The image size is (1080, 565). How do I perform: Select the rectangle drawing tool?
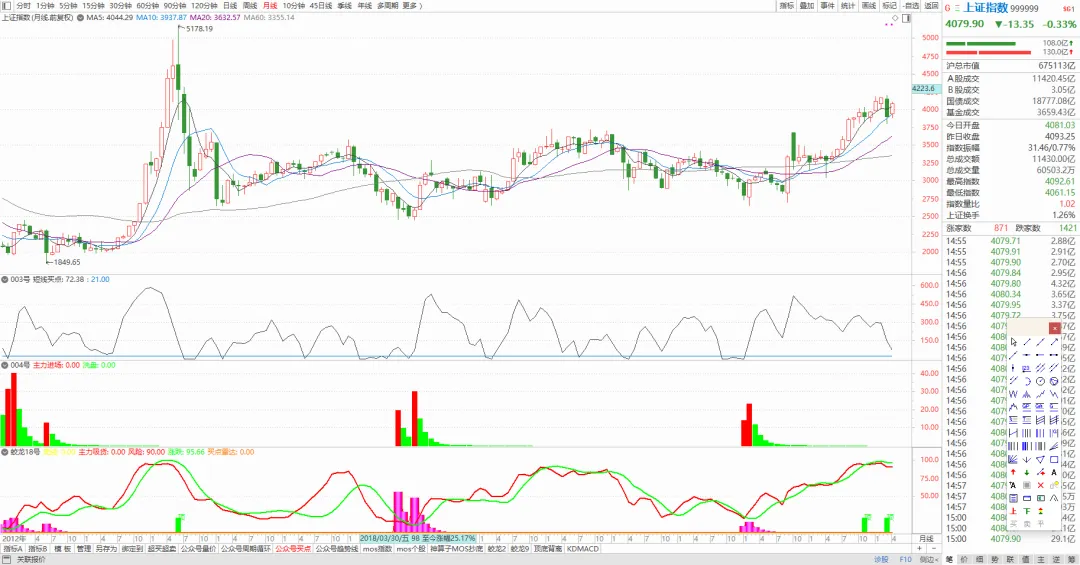coord(1054,460)
